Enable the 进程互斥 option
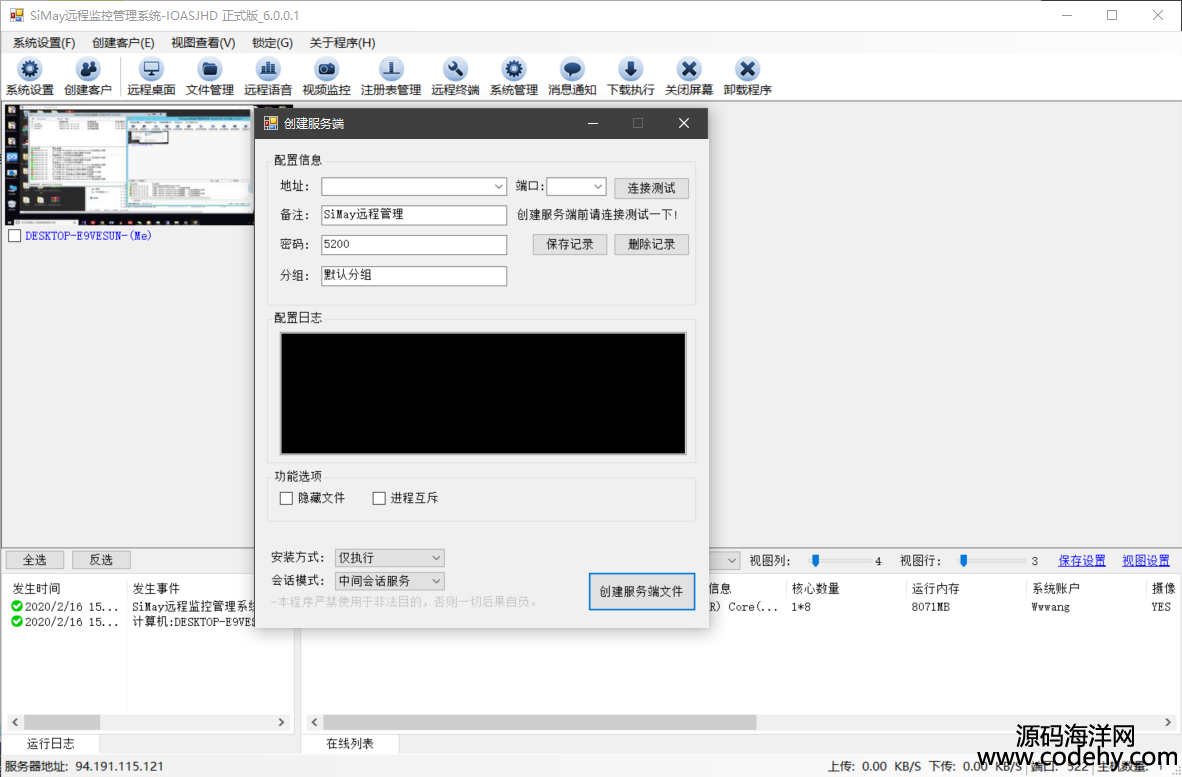1182x777 pixels. [378, 498]
